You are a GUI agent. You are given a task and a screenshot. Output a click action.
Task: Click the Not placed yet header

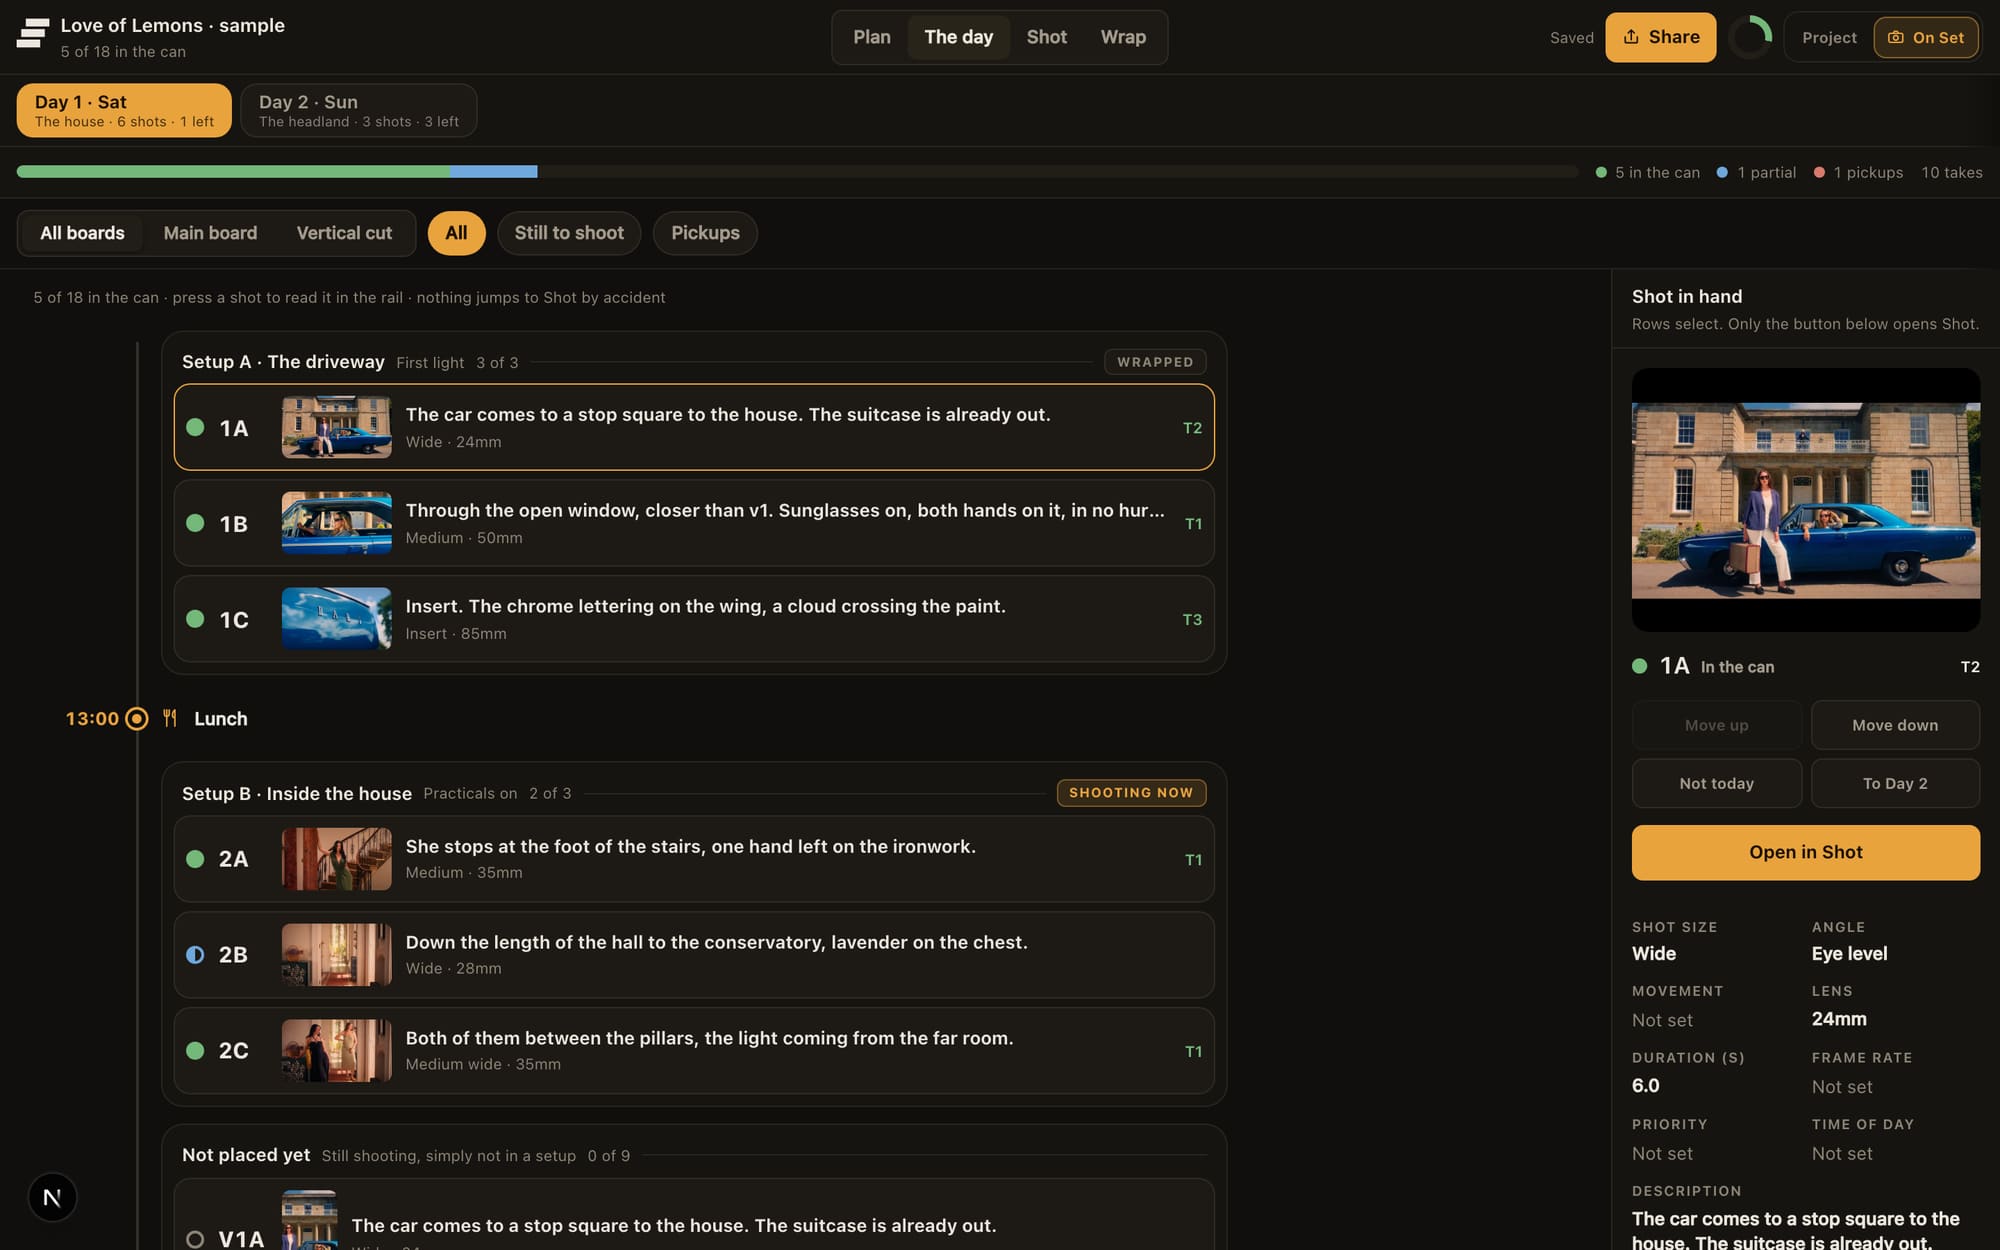[246, 1155]
